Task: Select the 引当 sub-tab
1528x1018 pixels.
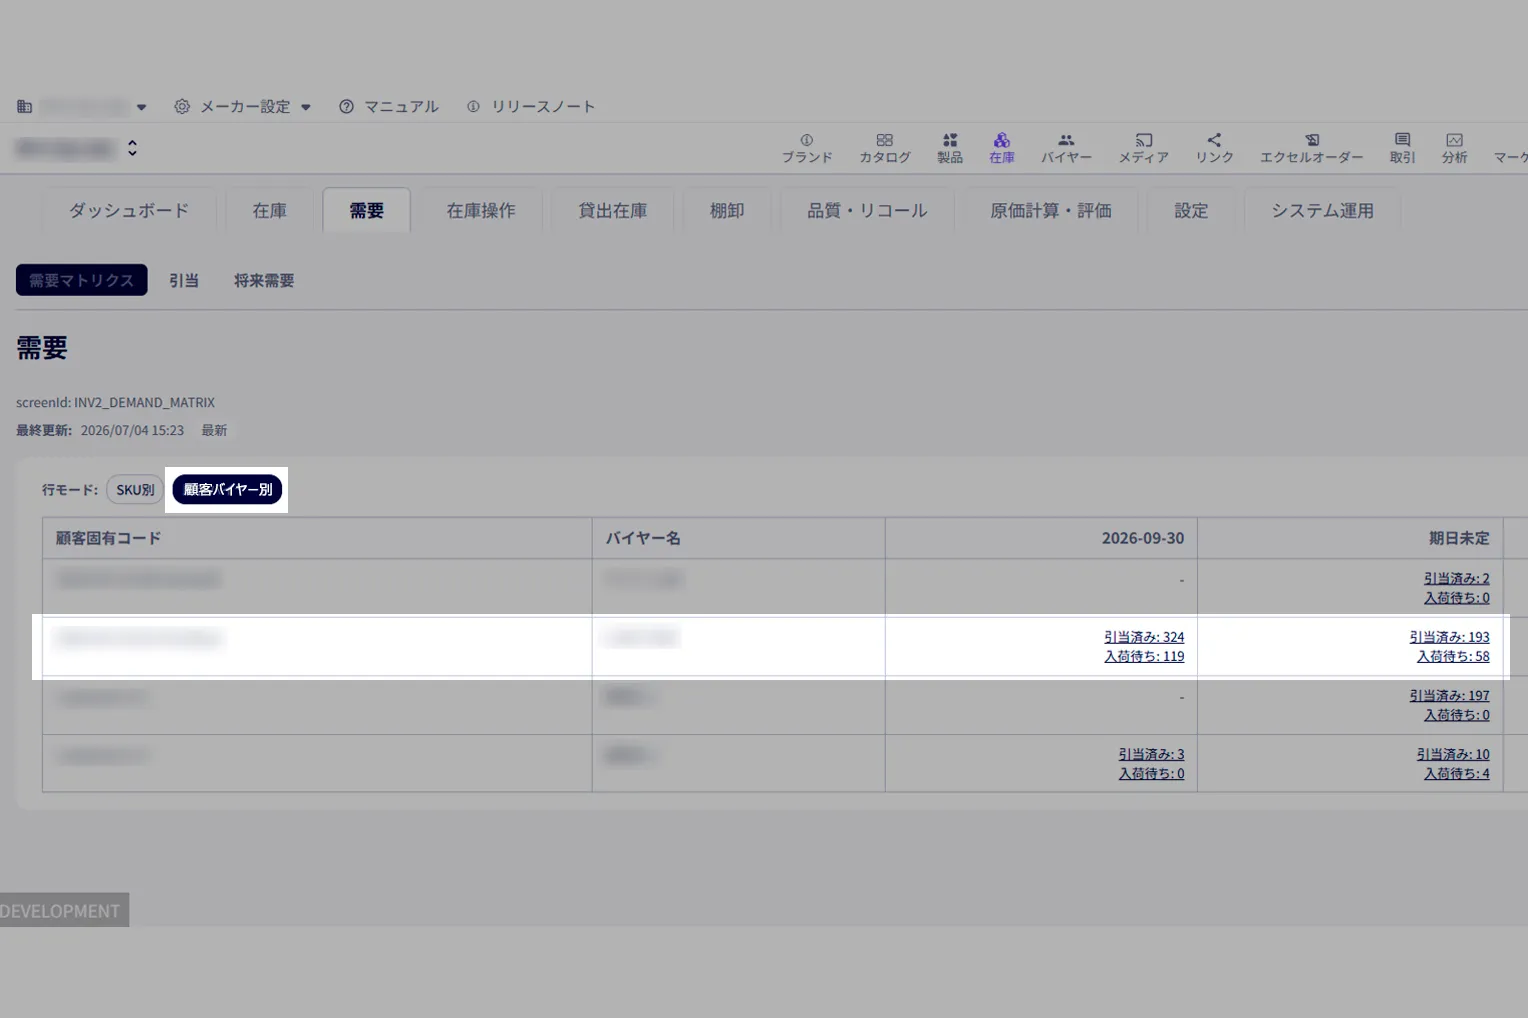Action: [184, 280]
